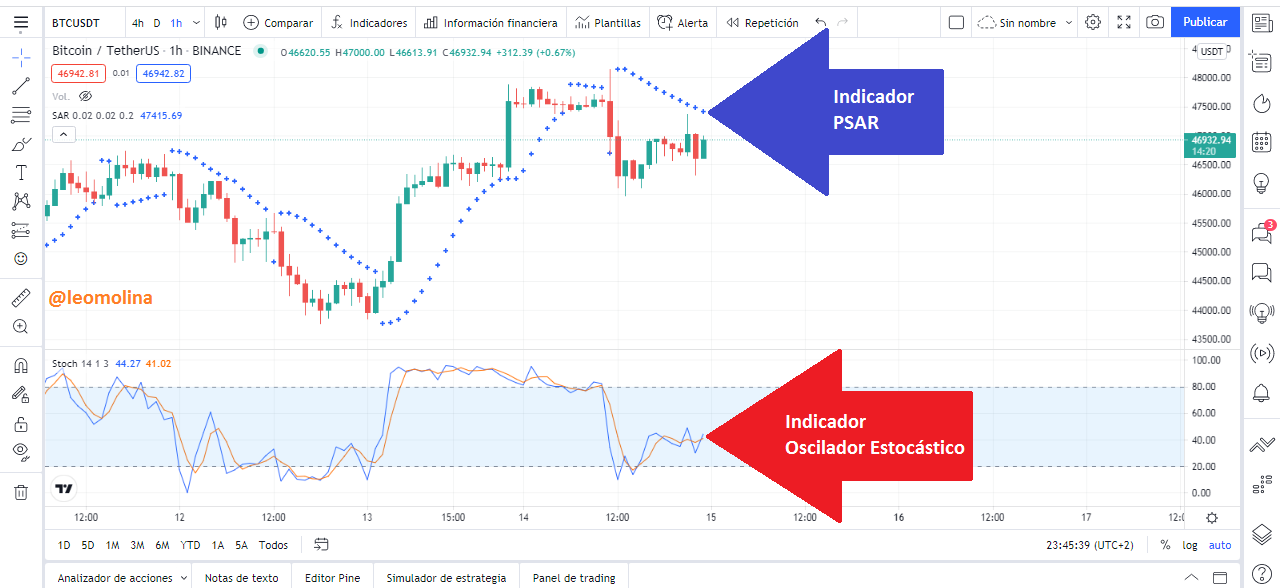Set range to 6M
The height and width of the screenshot is (588, 1280).
[162, 545]
